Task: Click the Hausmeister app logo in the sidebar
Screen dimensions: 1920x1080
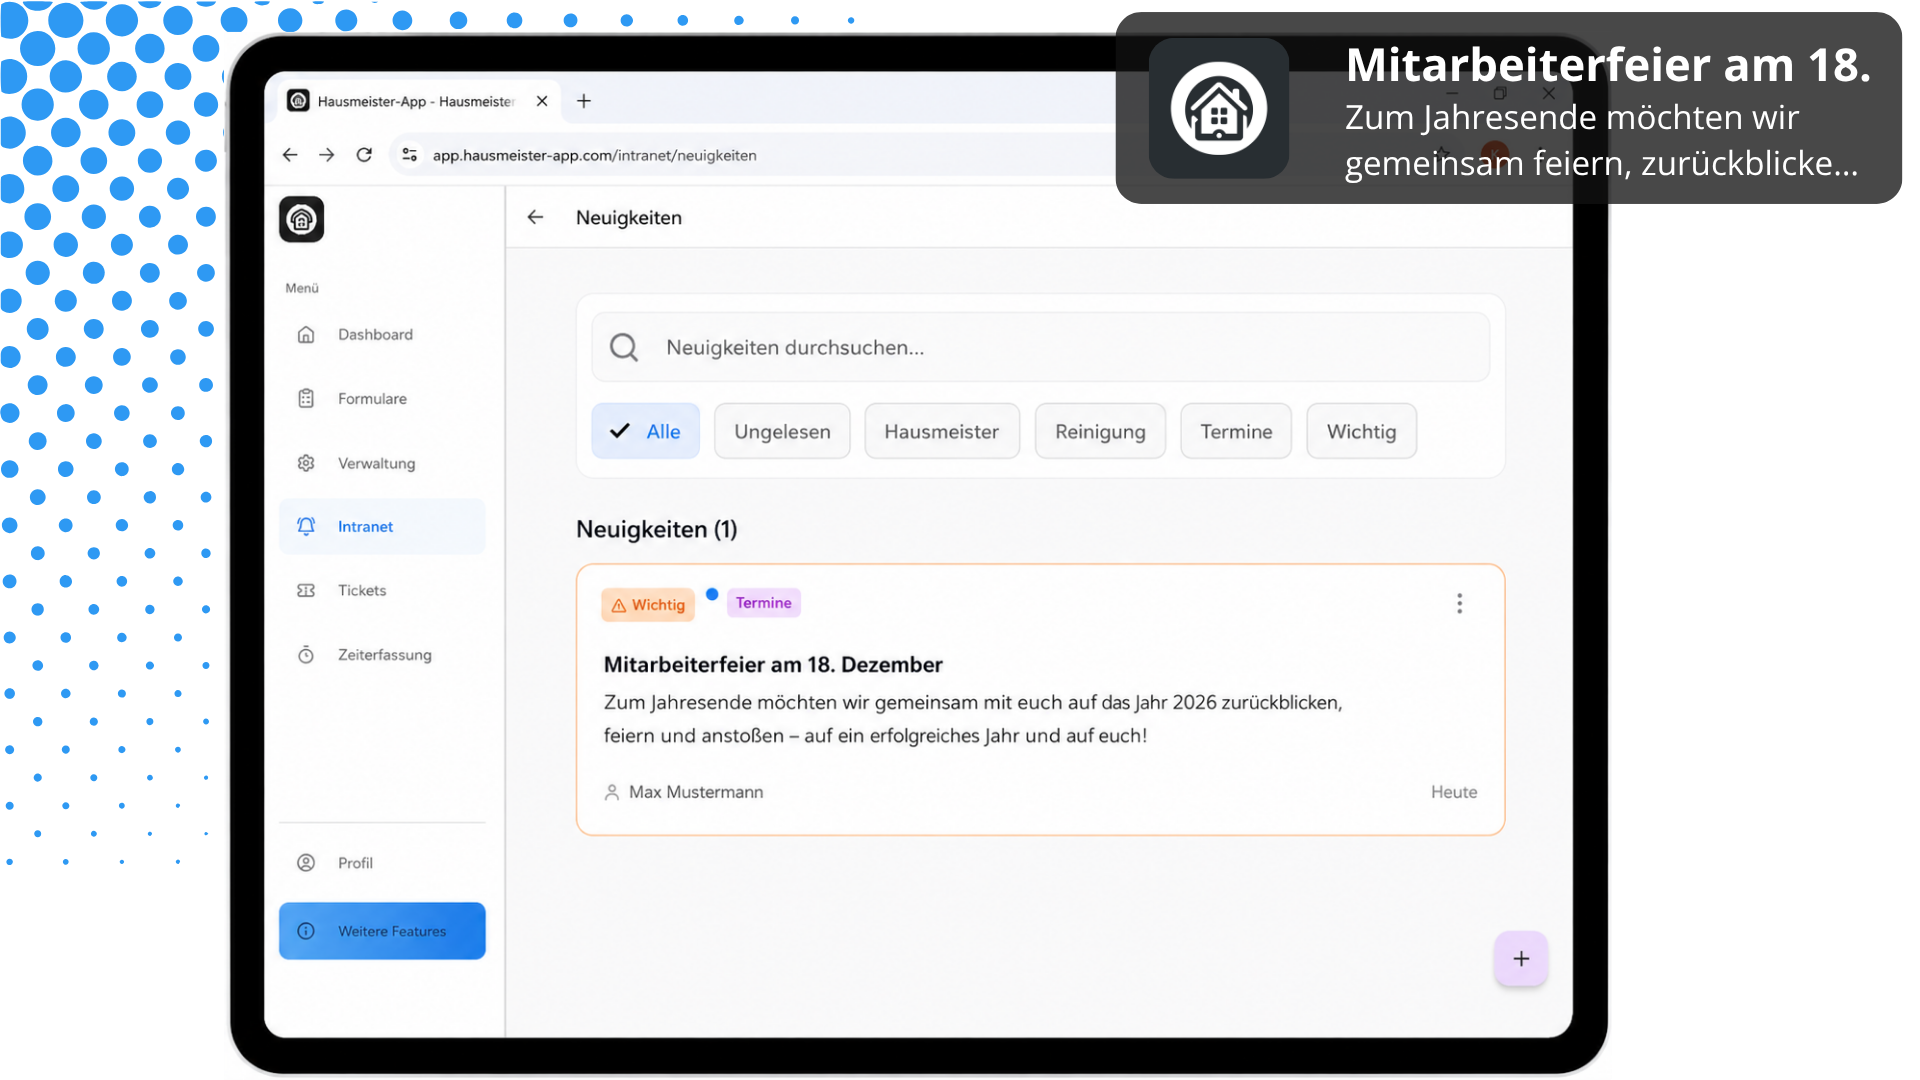Action: [x=301, y=219]
